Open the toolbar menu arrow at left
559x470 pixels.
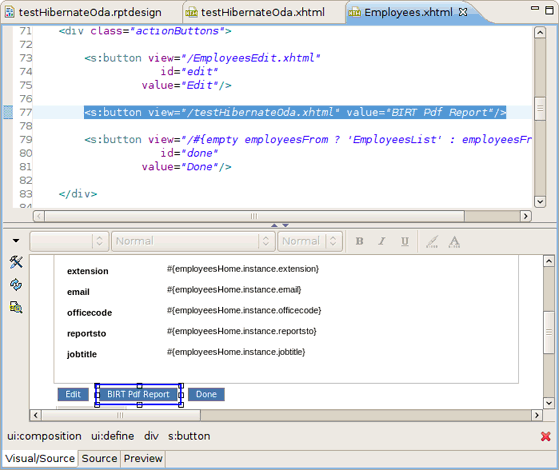(x=16, y=241)
